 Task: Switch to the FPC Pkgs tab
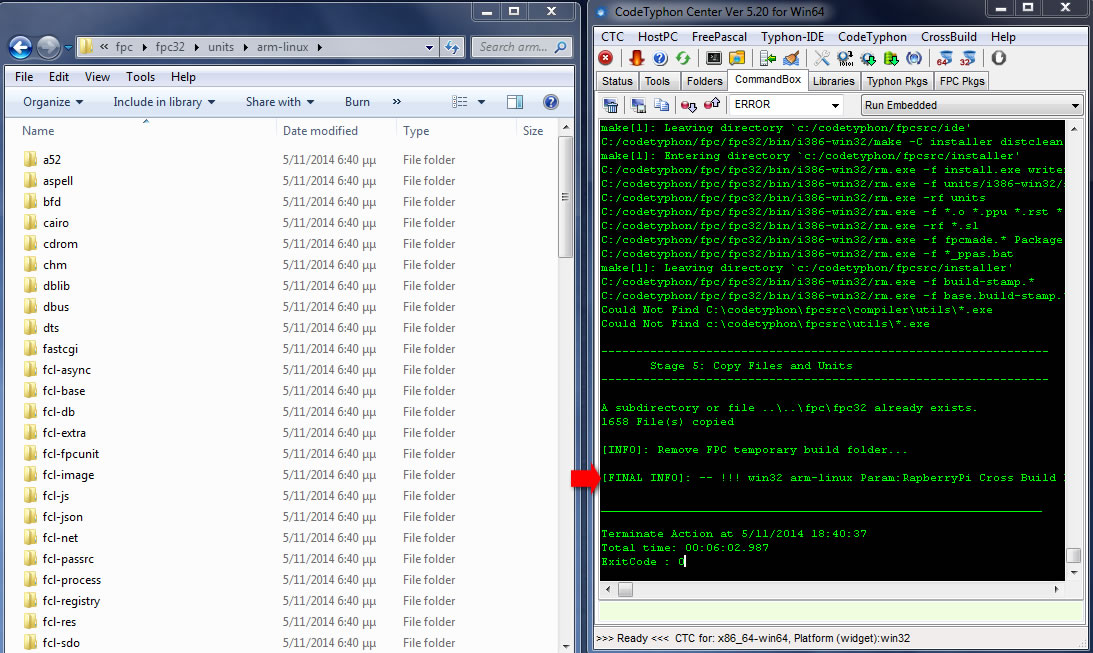(962, 82)
